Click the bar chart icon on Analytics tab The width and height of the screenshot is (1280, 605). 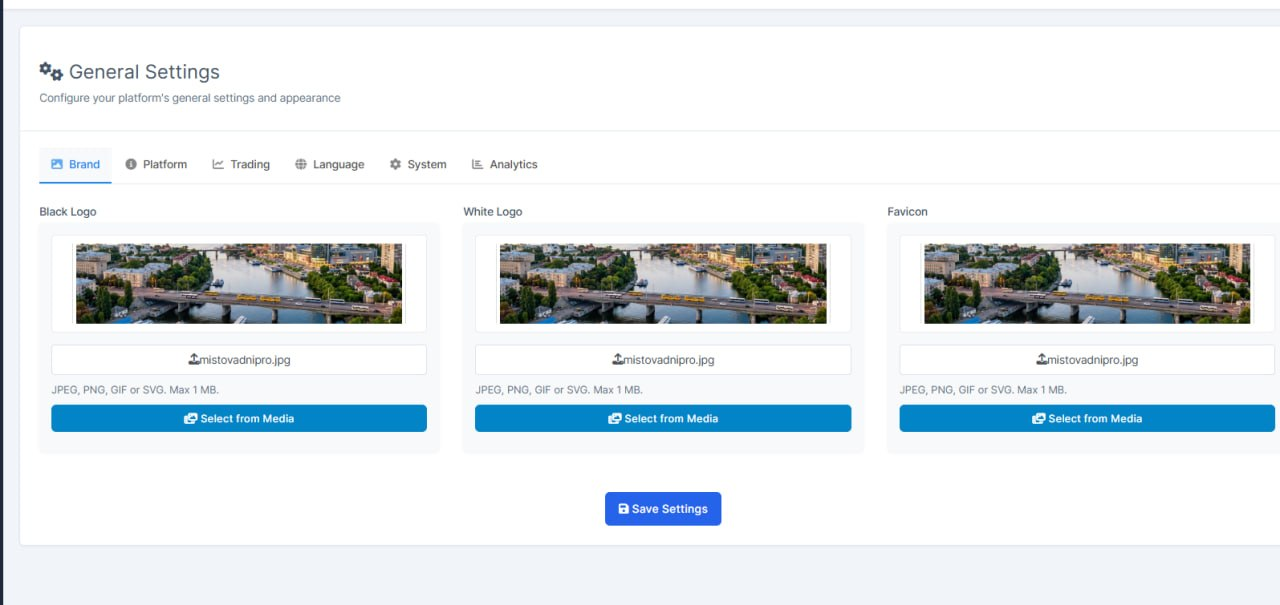click(x=477, y=164)
